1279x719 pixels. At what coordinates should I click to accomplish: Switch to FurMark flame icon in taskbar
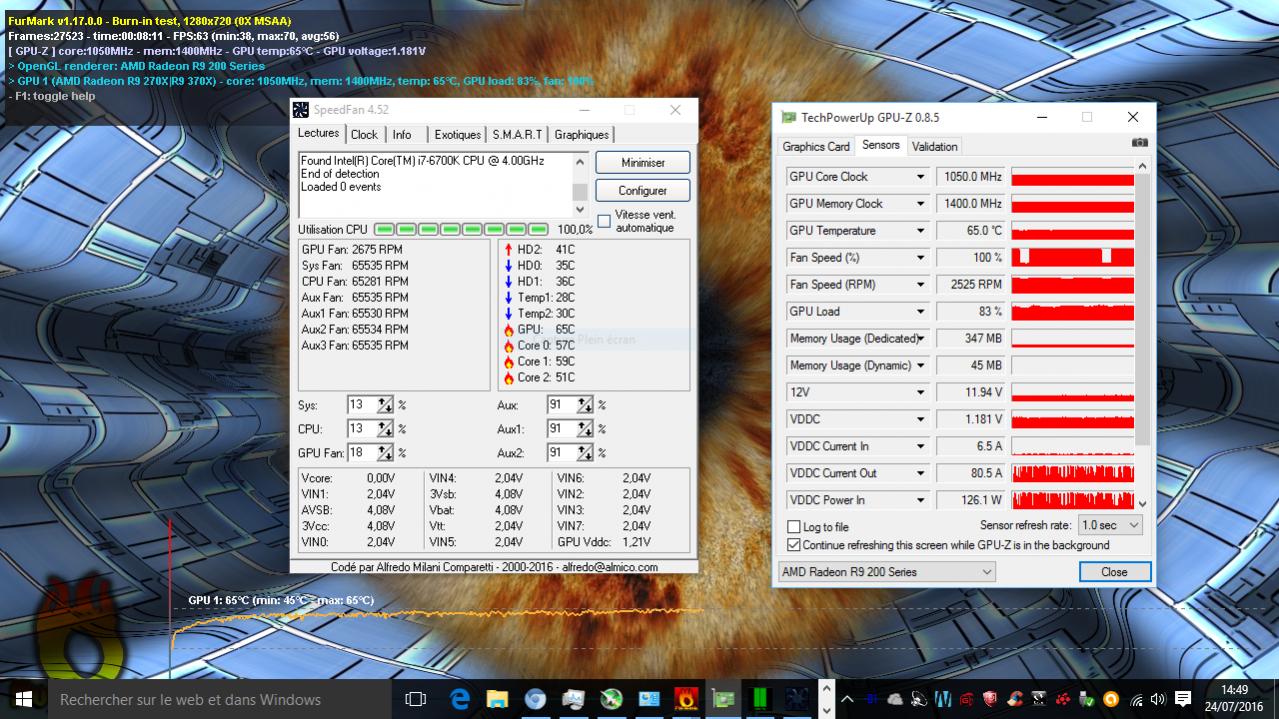click(686, 699)
